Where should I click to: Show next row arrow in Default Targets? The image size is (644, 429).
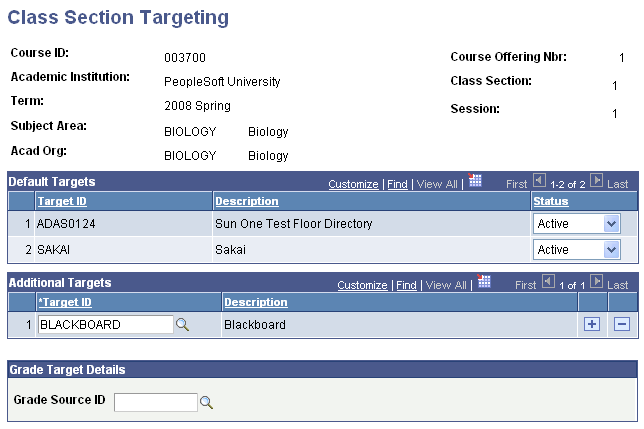[x=596, y=180]
